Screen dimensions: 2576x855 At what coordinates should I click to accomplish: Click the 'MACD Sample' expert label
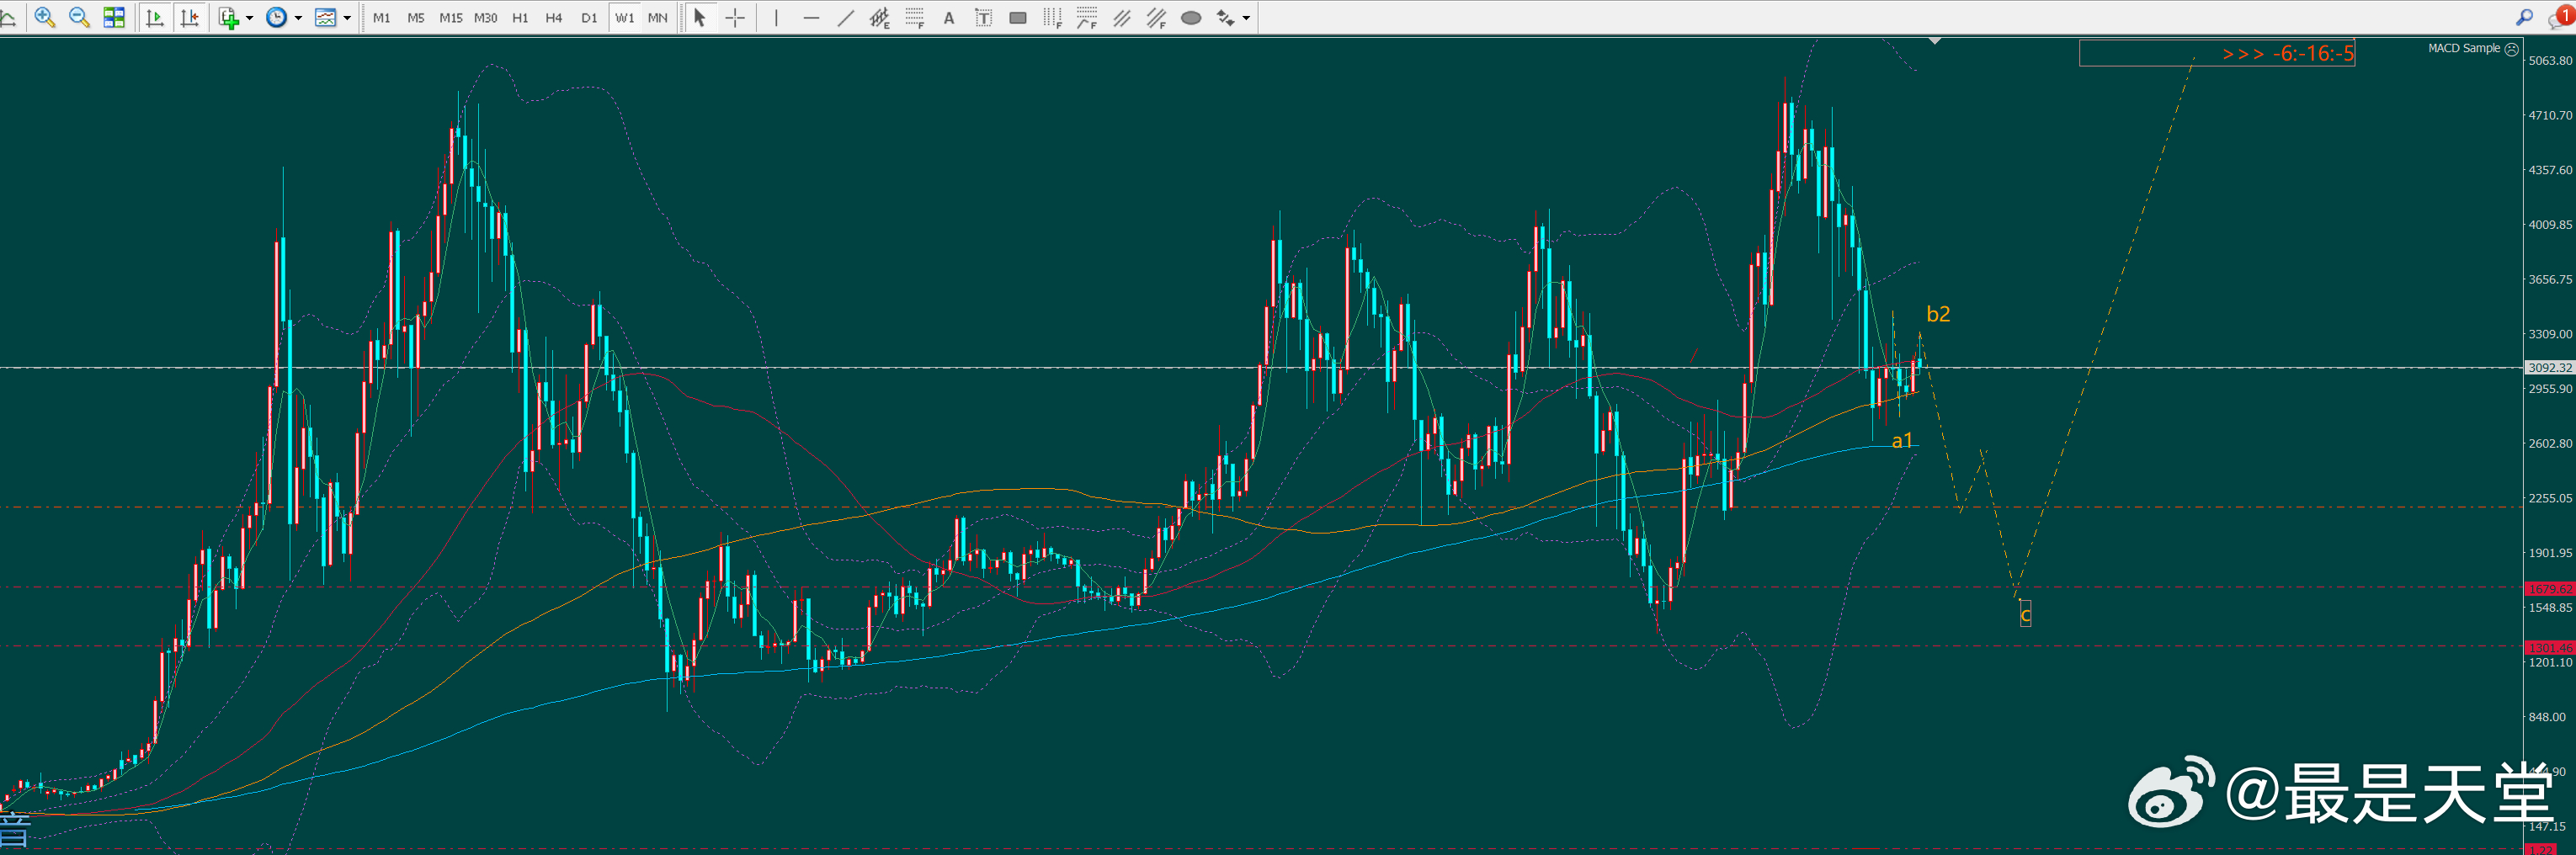pyautogui.click(x=2463, y=48)
